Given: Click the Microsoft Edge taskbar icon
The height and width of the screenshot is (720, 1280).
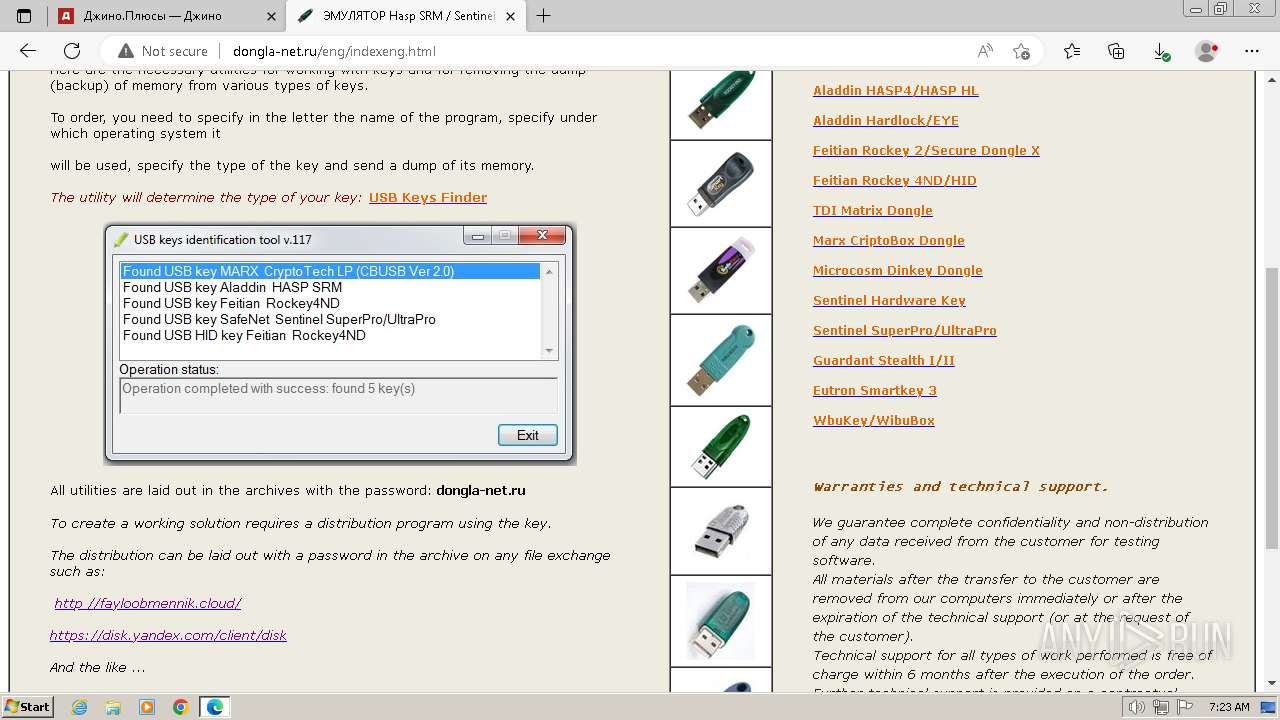Looking at the screenshot, I should pyautogui.click(x=215, y=707).
